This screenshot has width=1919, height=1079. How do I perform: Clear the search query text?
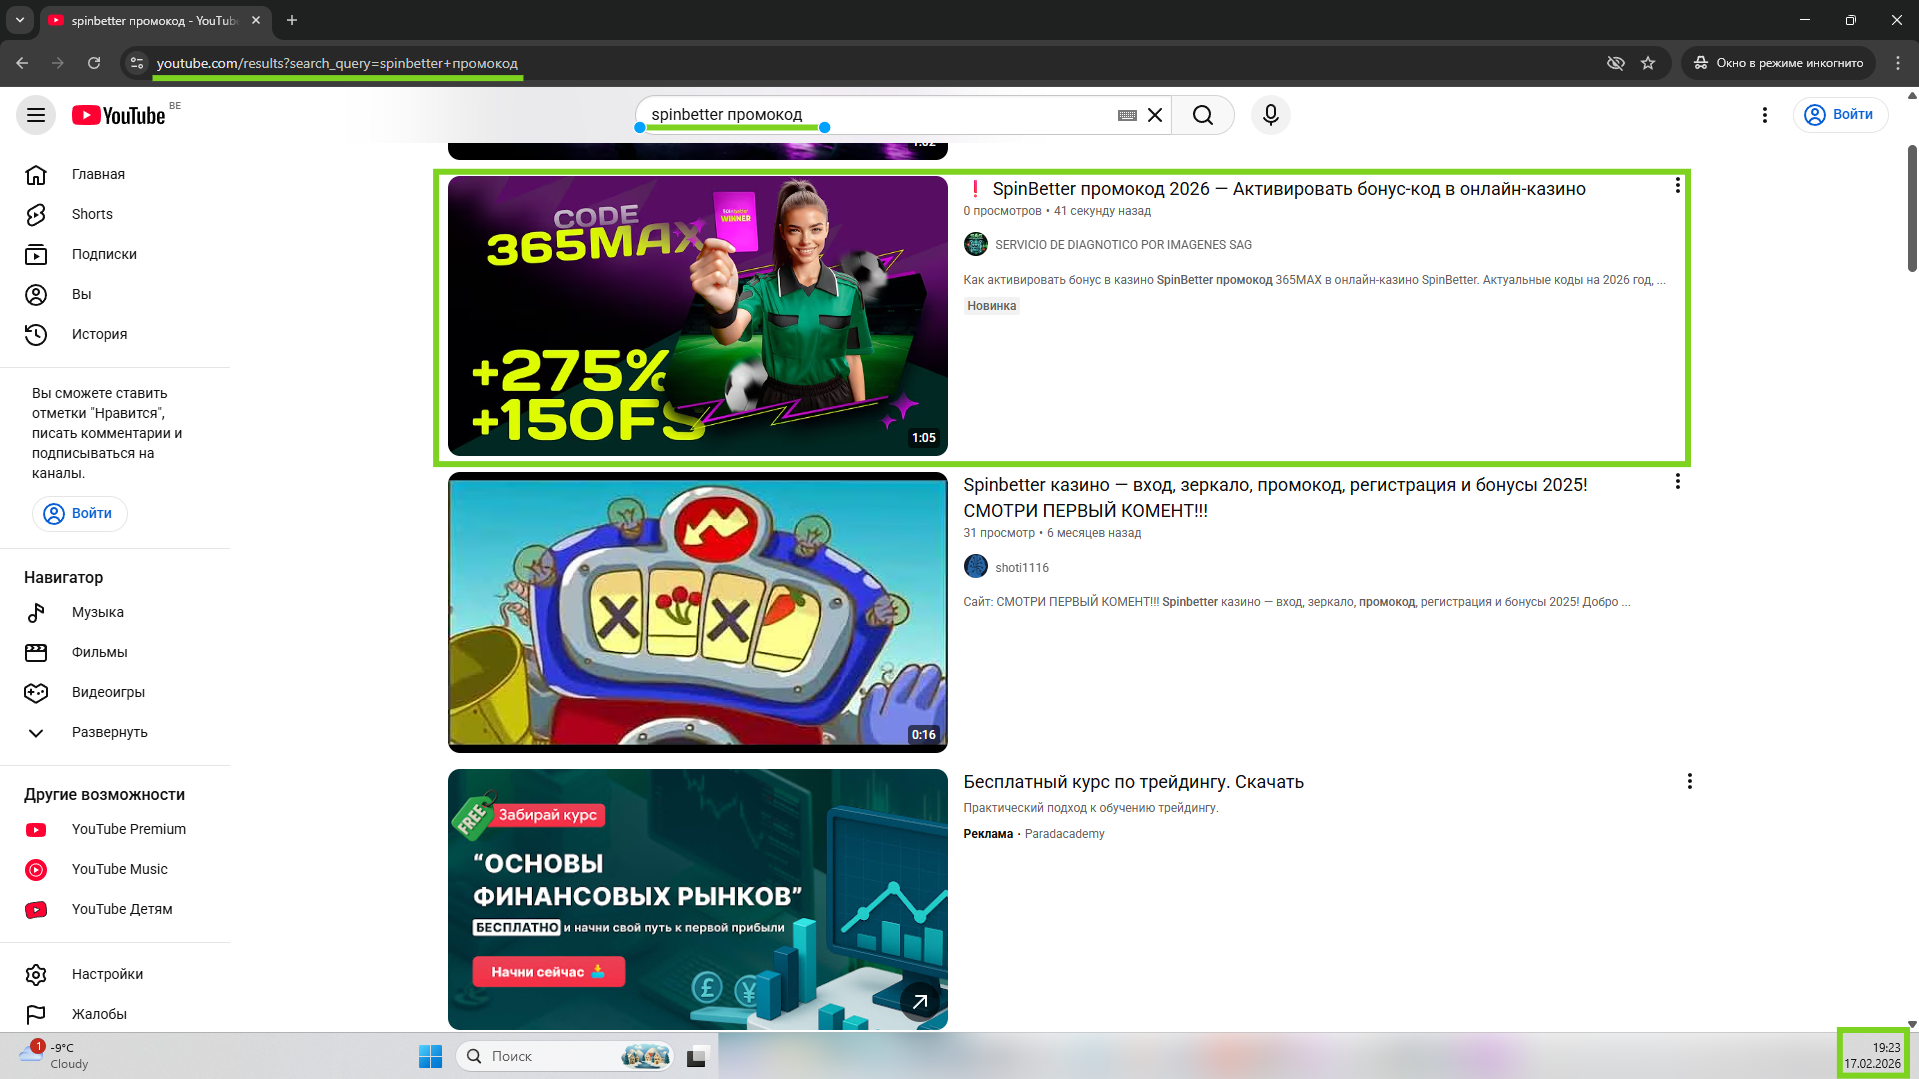[1155, 115]
